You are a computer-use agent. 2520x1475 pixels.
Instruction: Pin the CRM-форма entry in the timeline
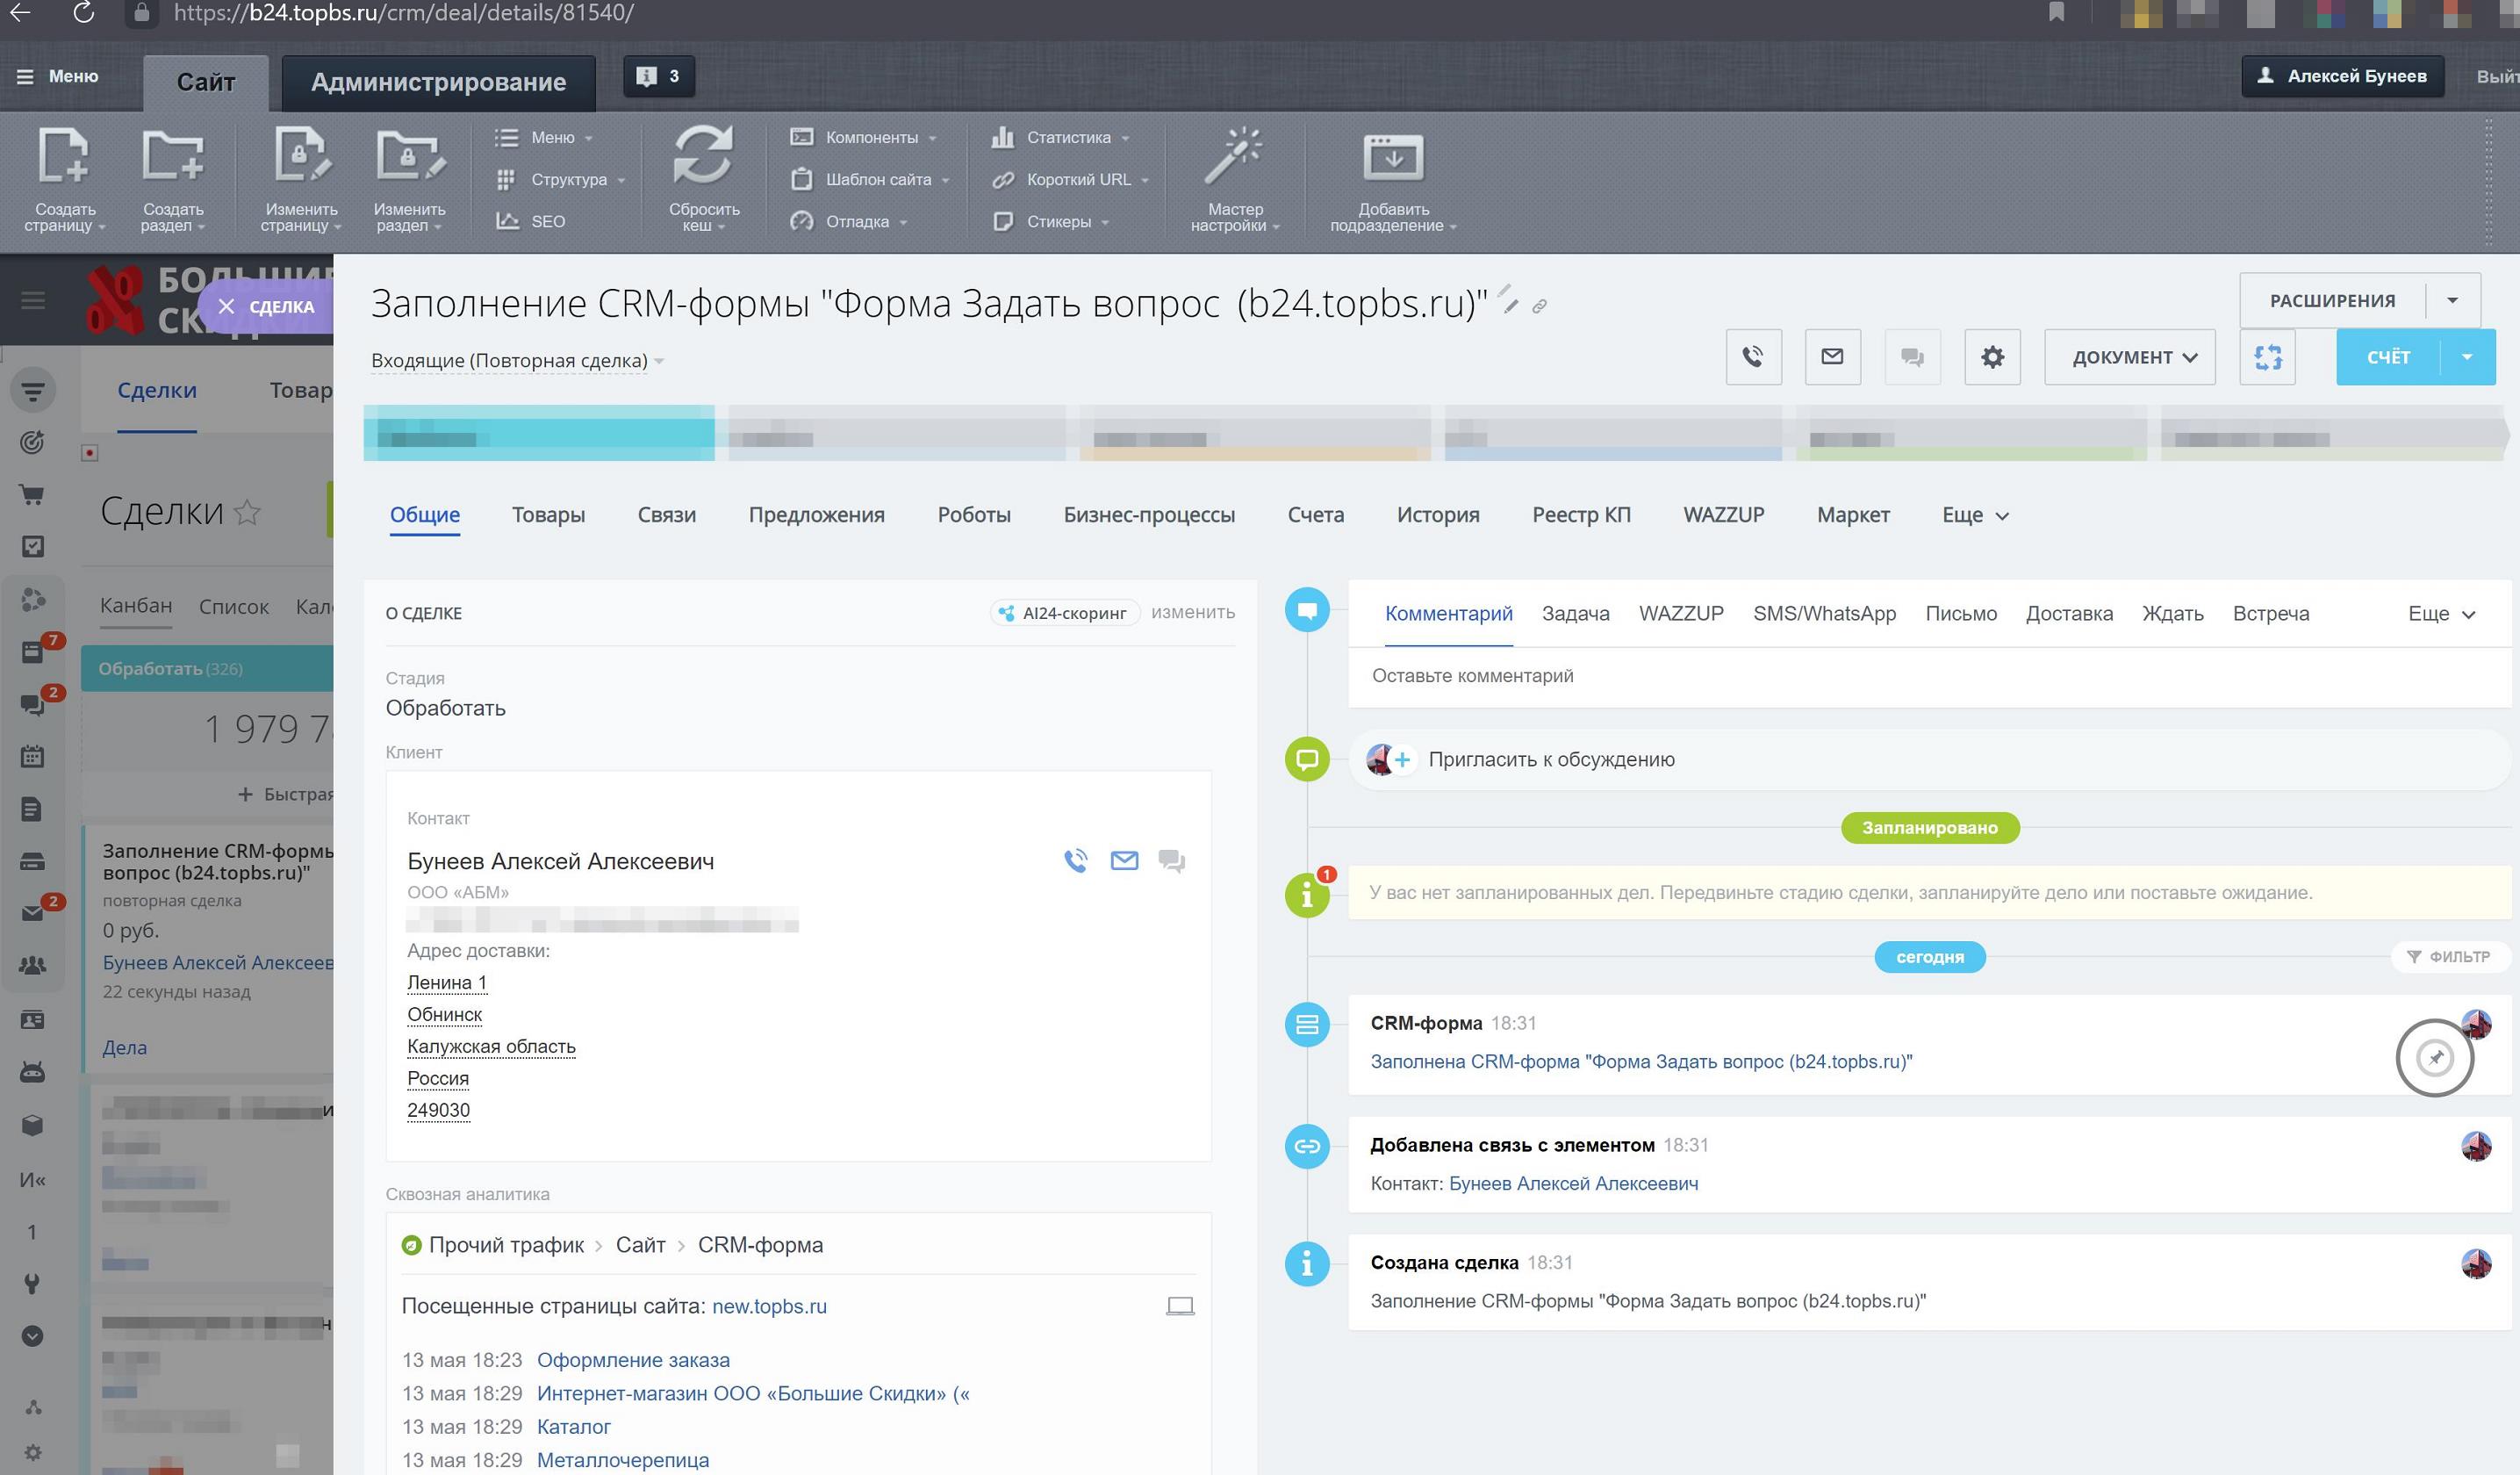click(x=2436, y=1057)
